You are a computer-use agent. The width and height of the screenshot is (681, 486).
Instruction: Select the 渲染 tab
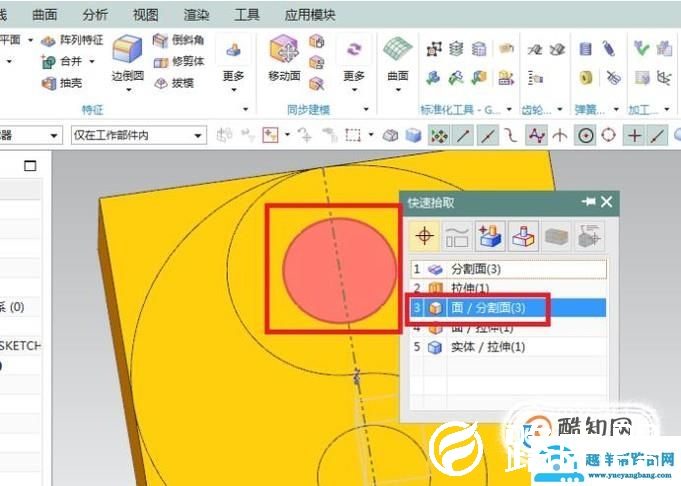[x=196, y=15]
